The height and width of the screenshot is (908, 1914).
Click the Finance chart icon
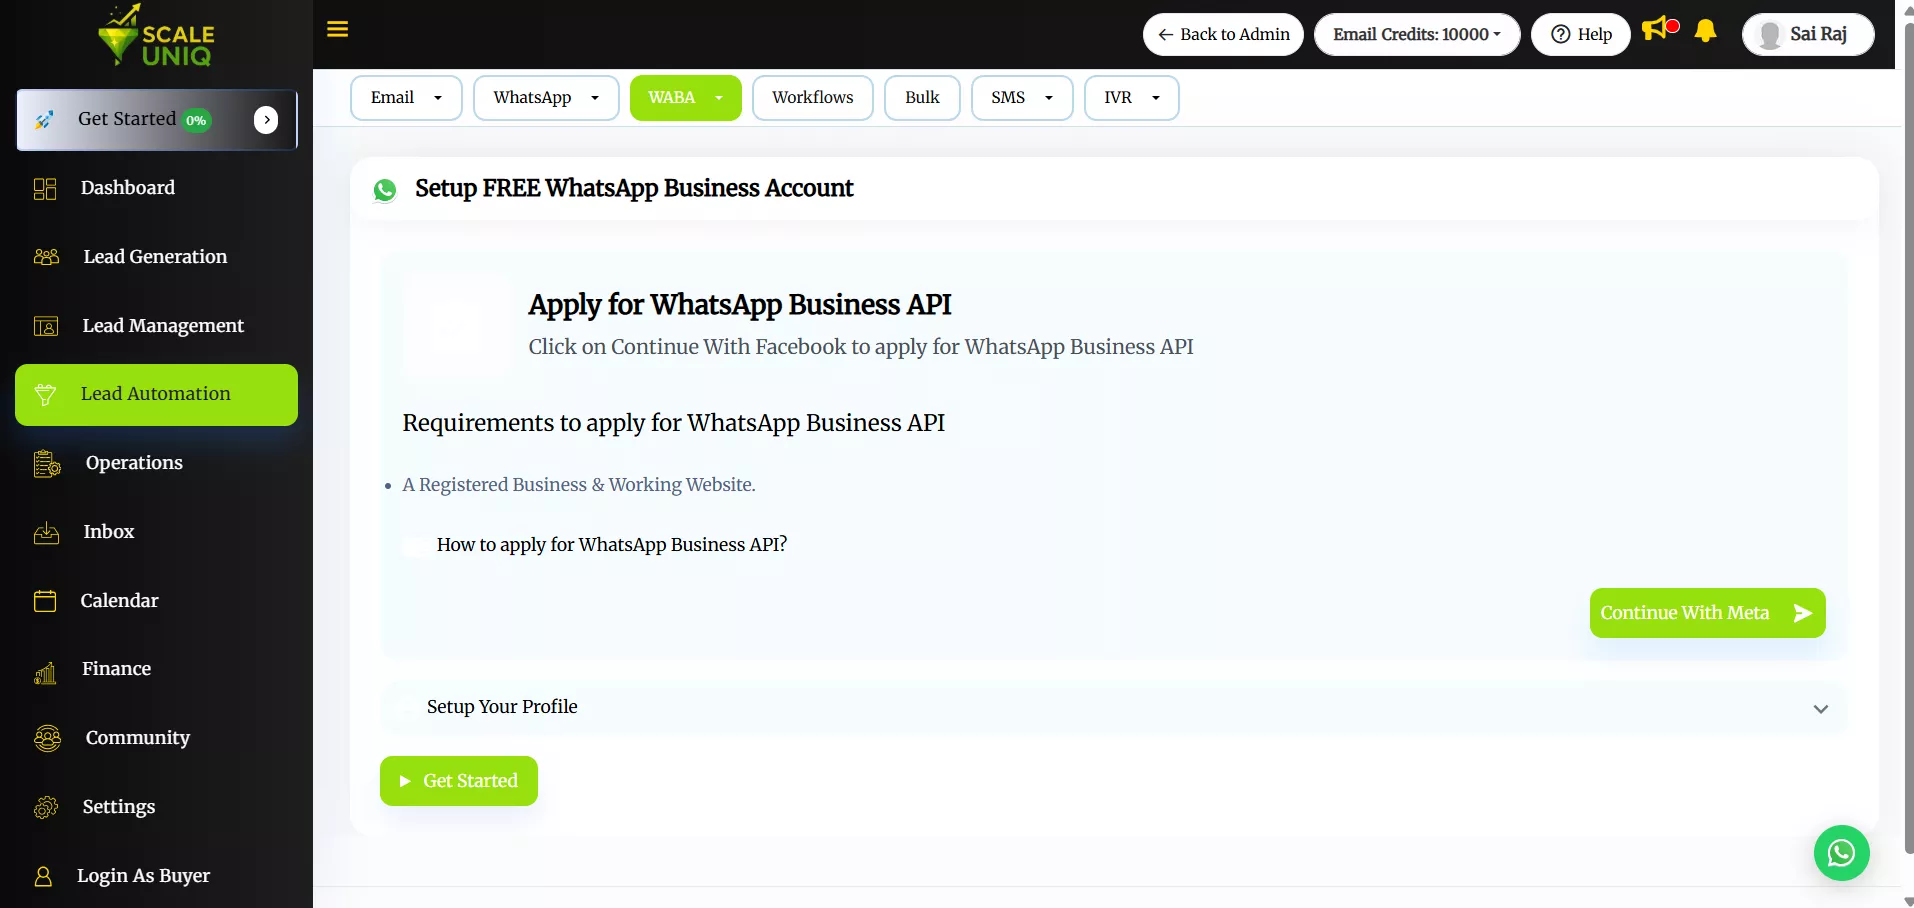coord(45,673)
